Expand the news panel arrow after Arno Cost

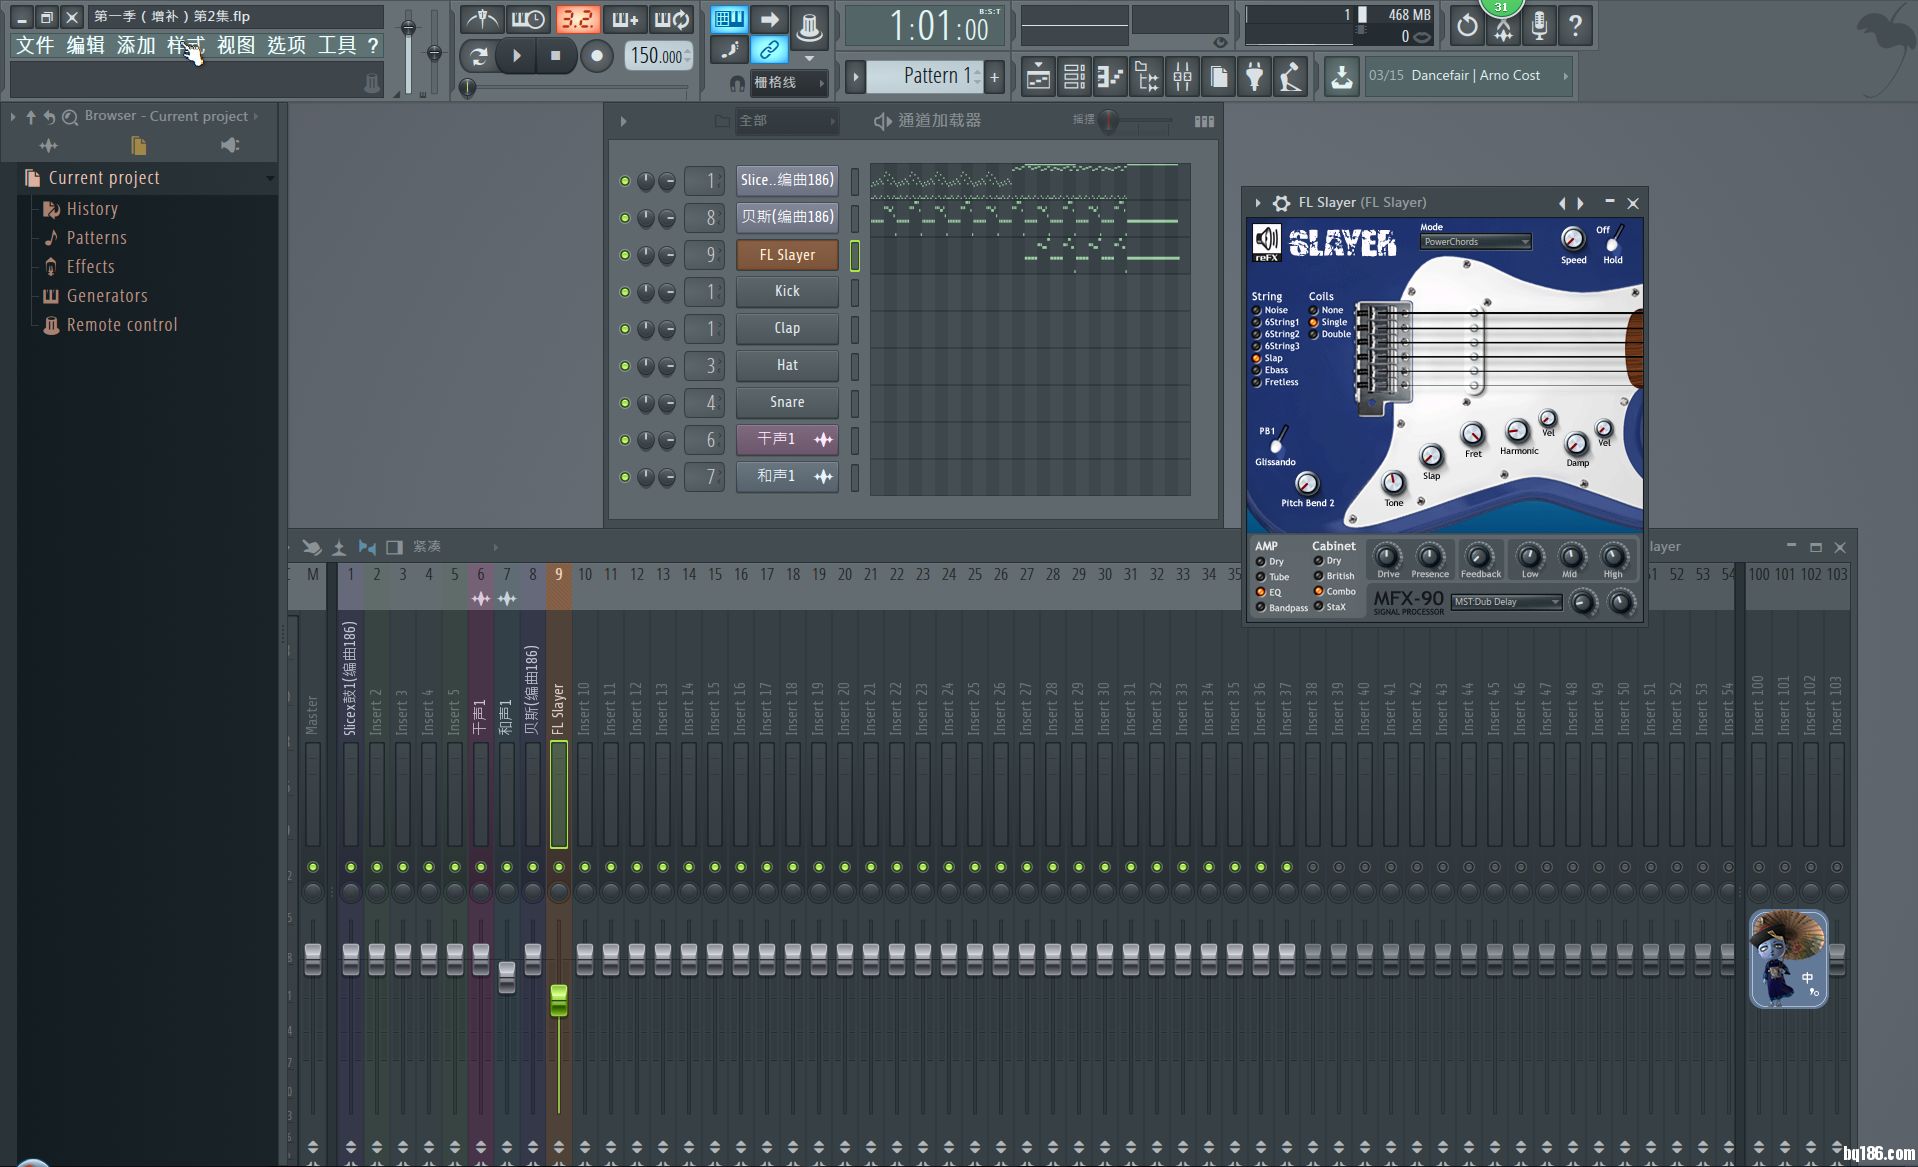[1565, 76]
